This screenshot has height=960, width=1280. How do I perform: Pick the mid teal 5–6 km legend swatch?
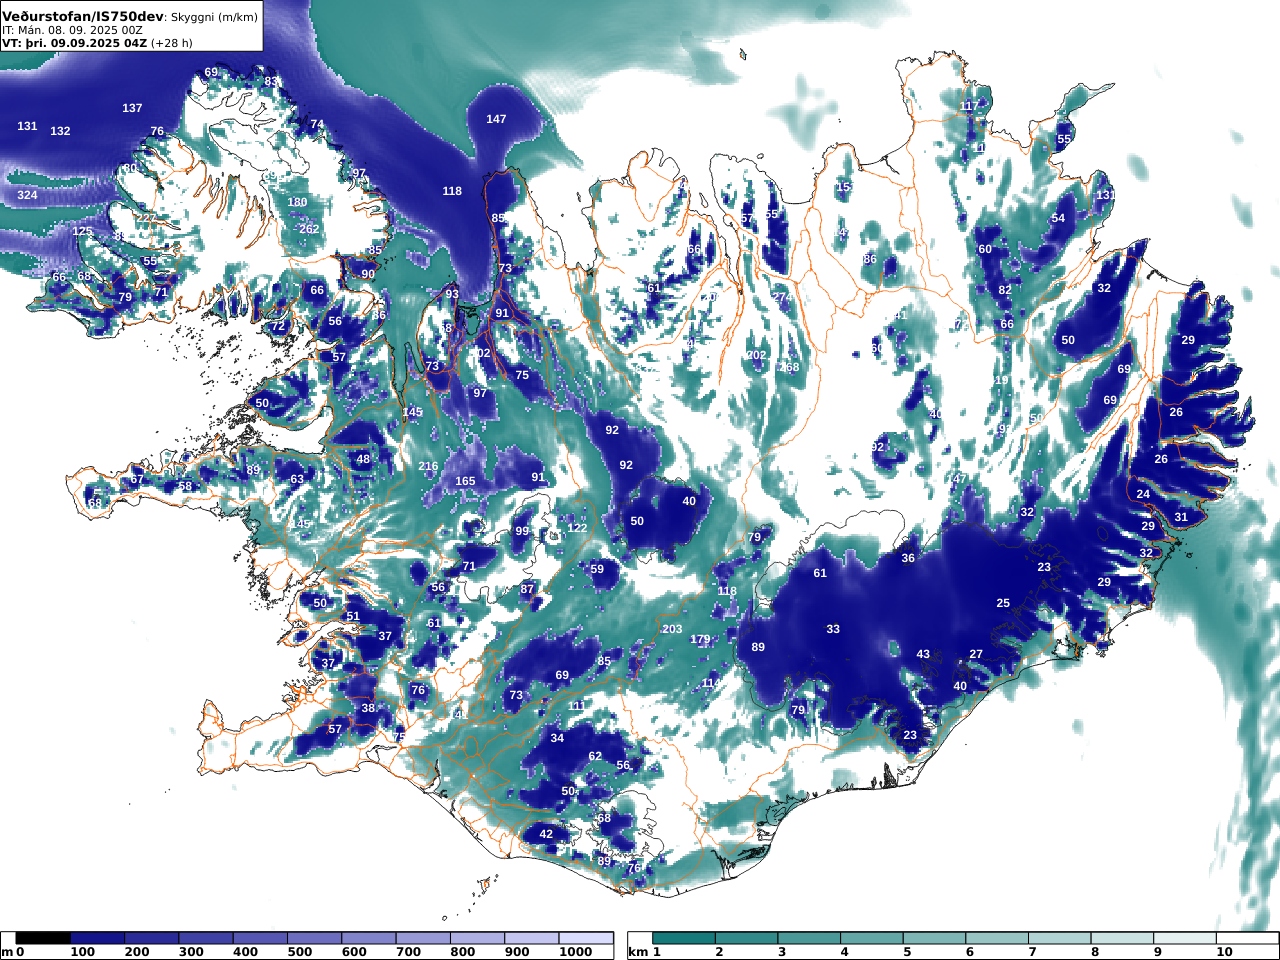934,938
